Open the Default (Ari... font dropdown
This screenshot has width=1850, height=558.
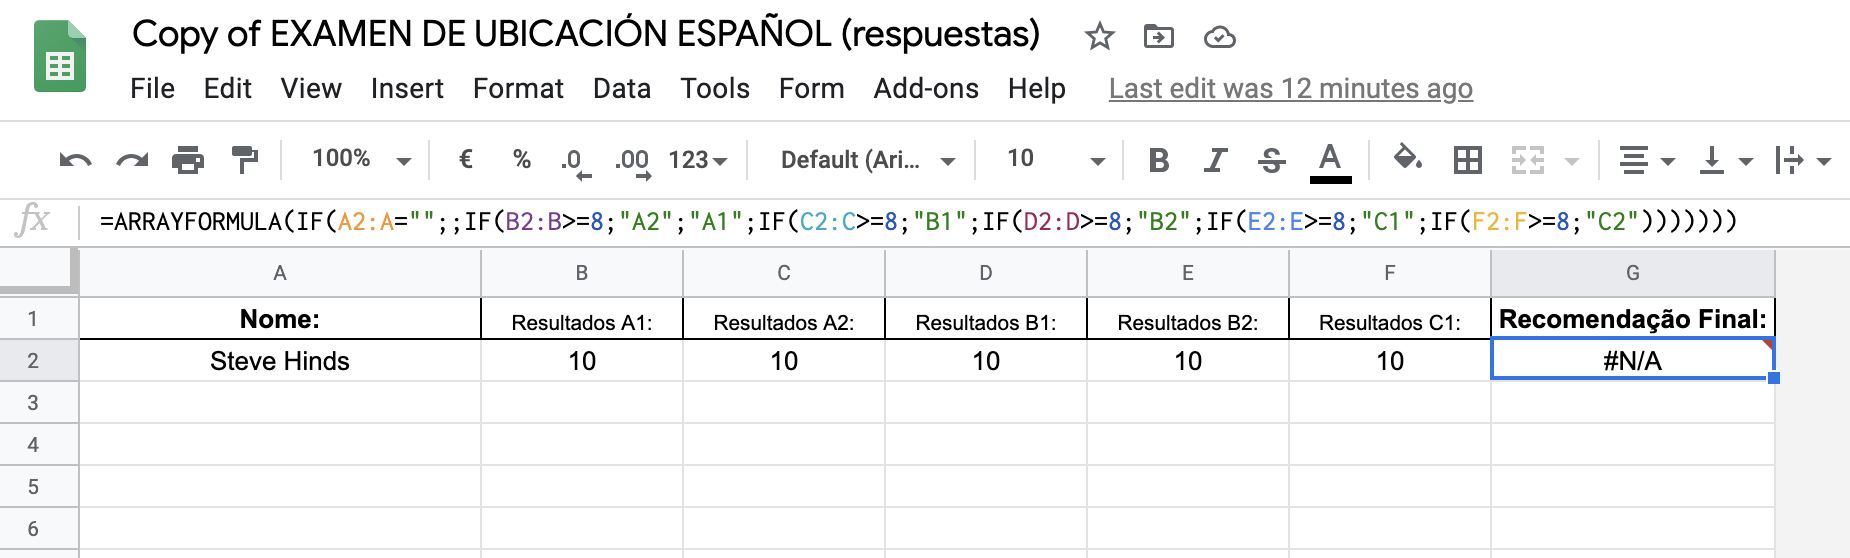(868, 160)
